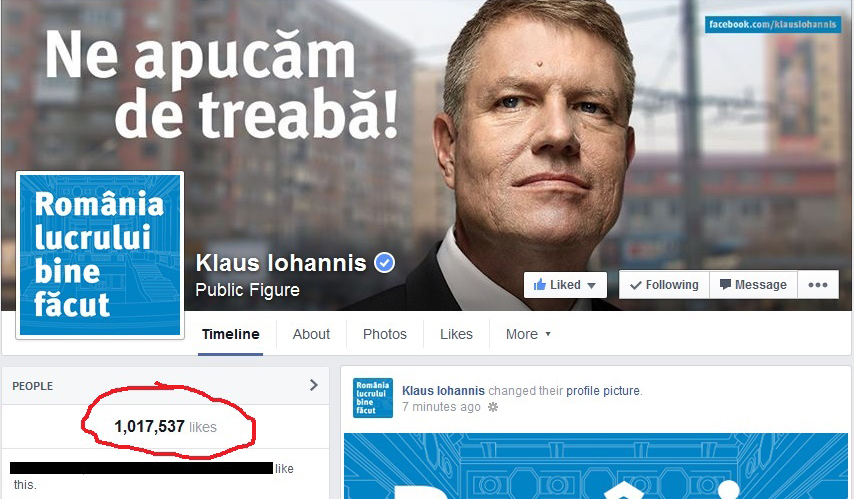
Task: Click the 1,017,537 likes count
Action: click(x=166, y=426)
